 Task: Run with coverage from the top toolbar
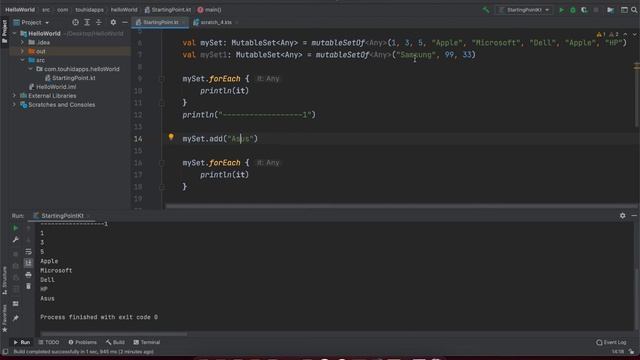[x=584, y=10]
